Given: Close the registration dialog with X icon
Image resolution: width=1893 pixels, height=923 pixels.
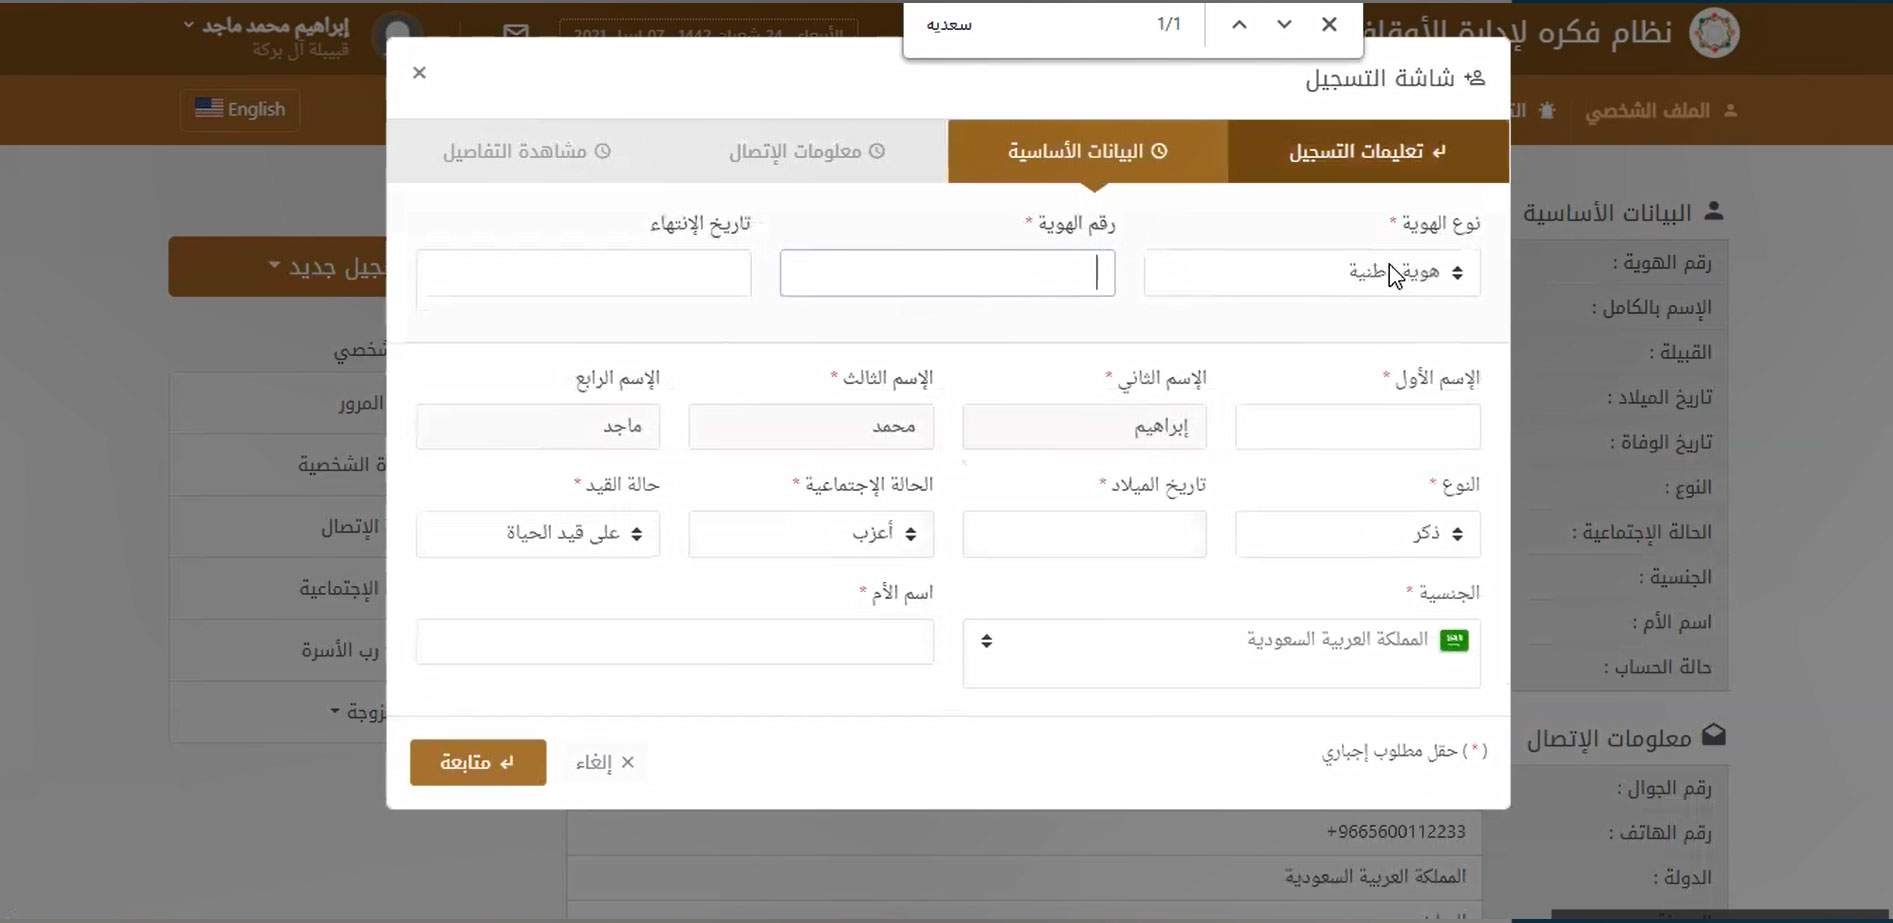Looking at the screenshot, I should point(419,73).
